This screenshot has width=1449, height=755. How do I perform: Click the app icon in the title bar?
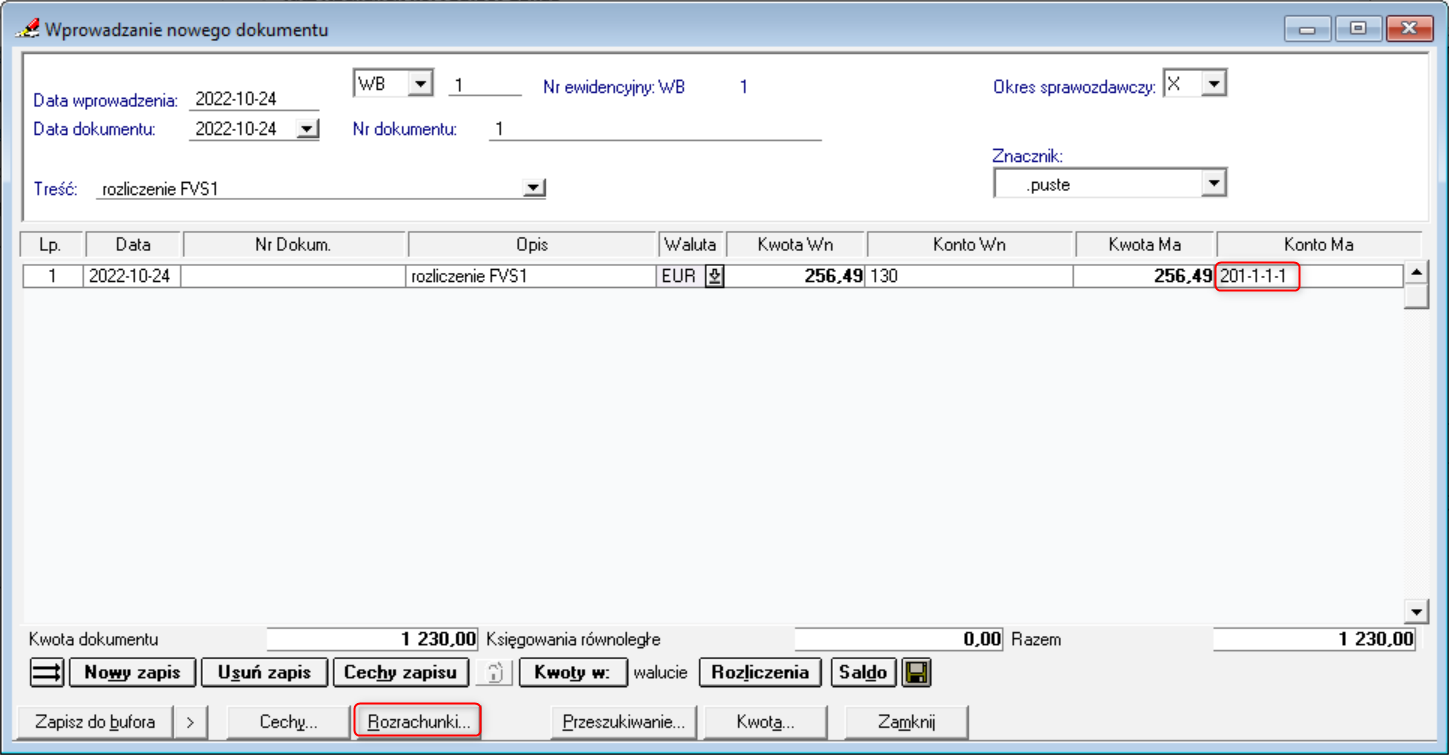pyautogui.click(x=27, y=28)
